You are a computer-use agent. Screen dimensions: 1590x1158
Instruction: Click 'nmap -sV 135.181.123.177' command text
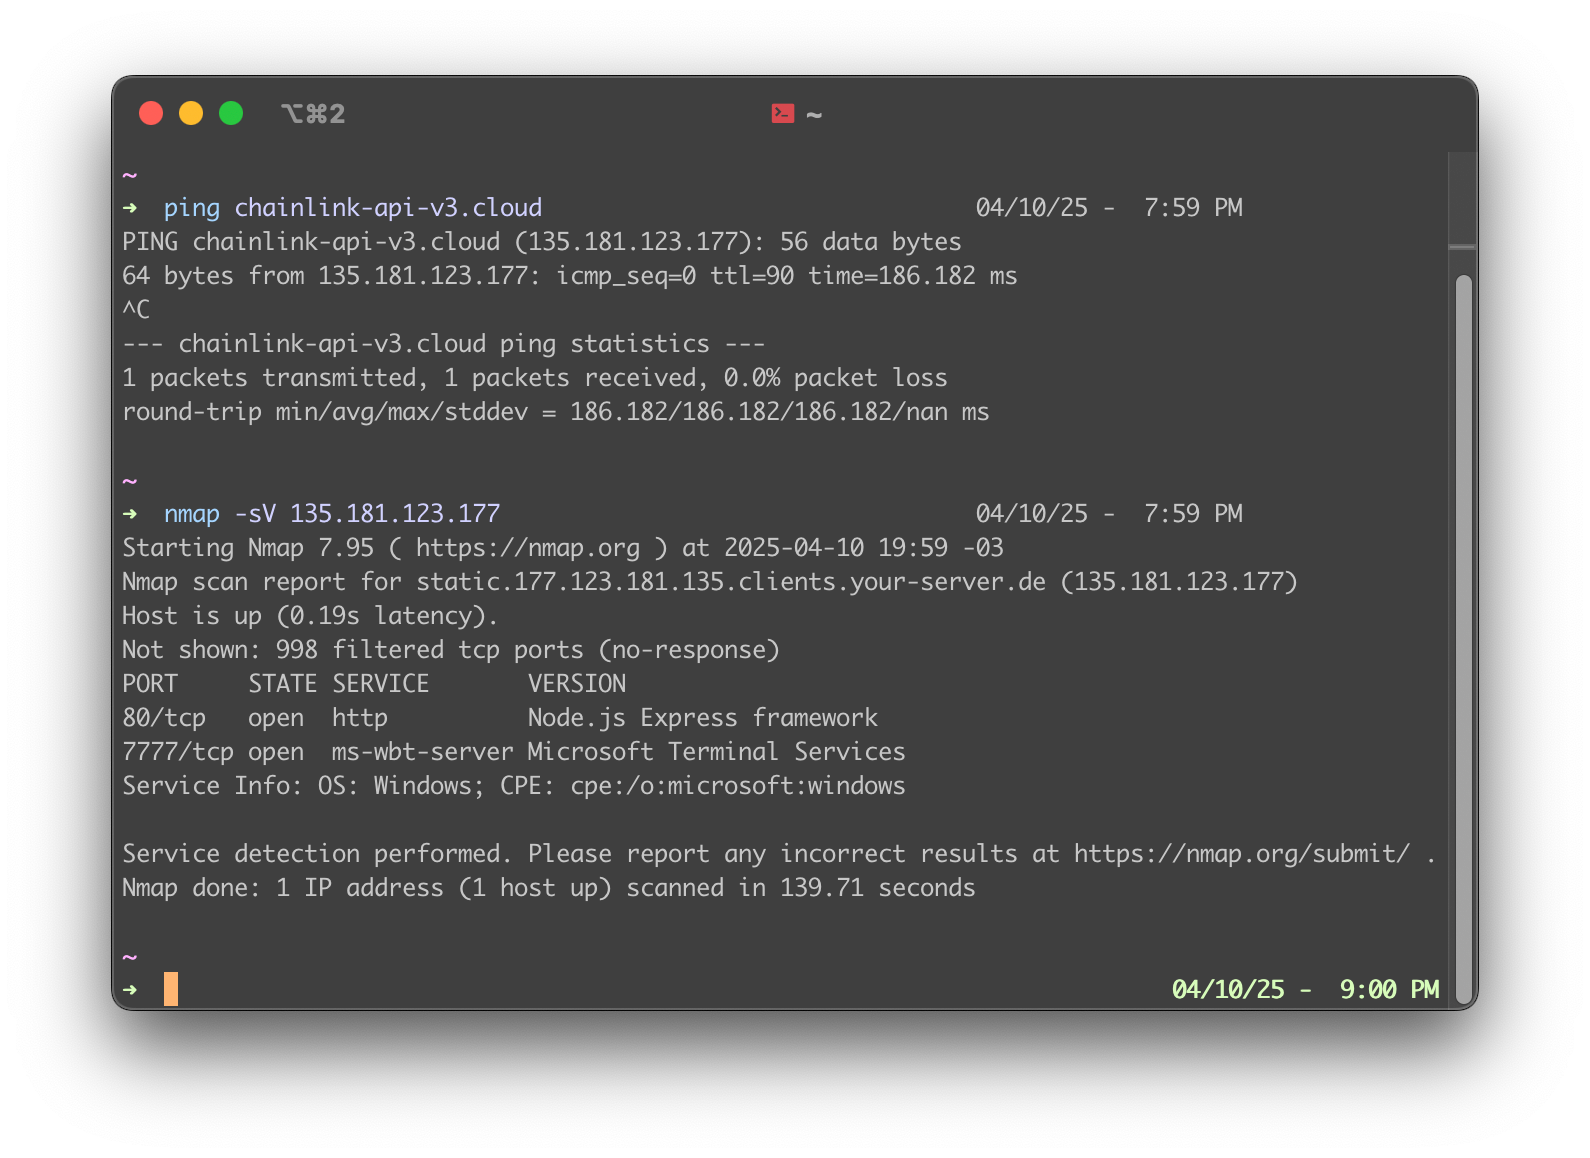click(332, 514)
